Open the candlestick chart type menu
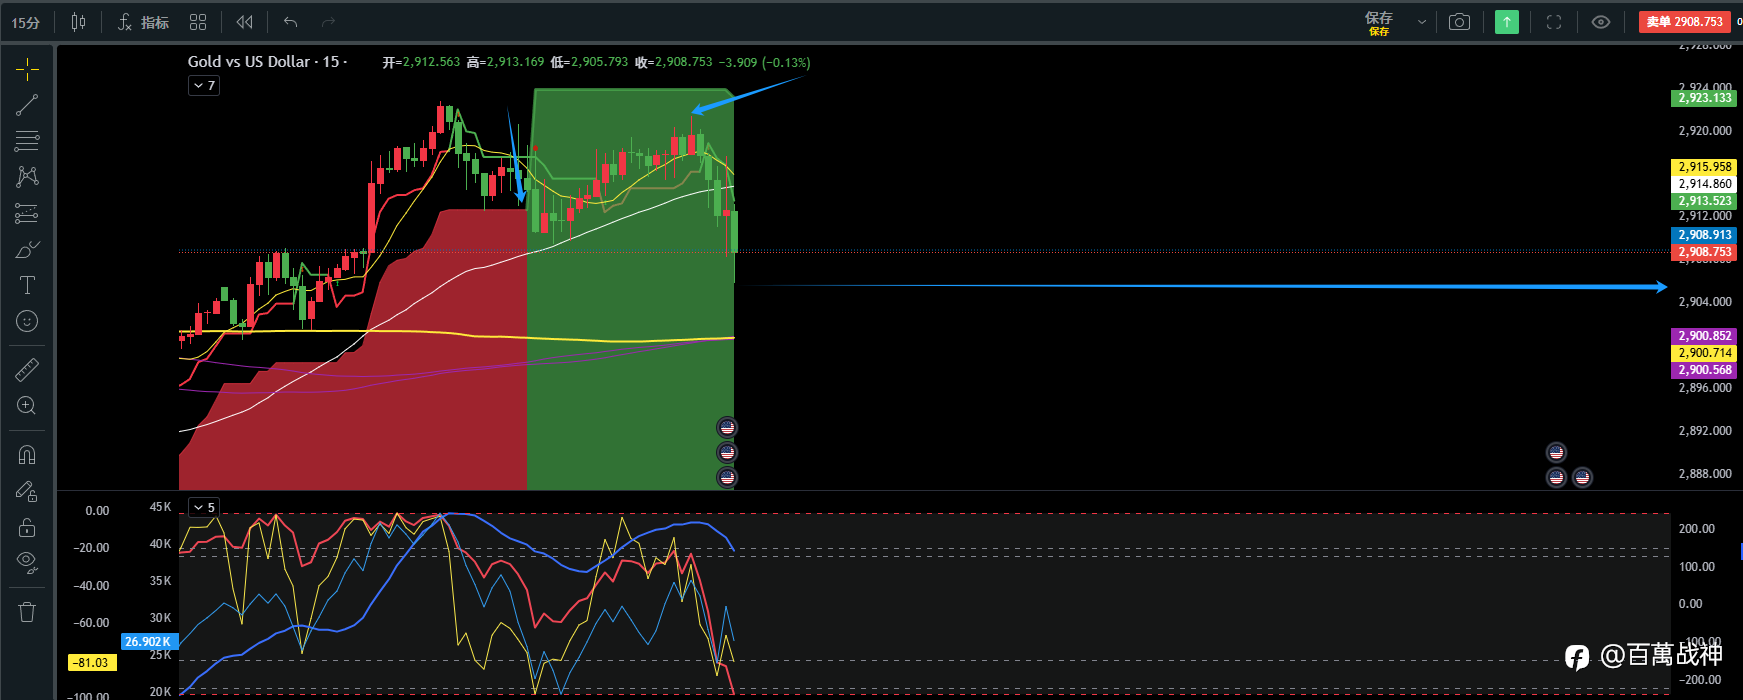The image size is (1743, 700). click(79, 22)
